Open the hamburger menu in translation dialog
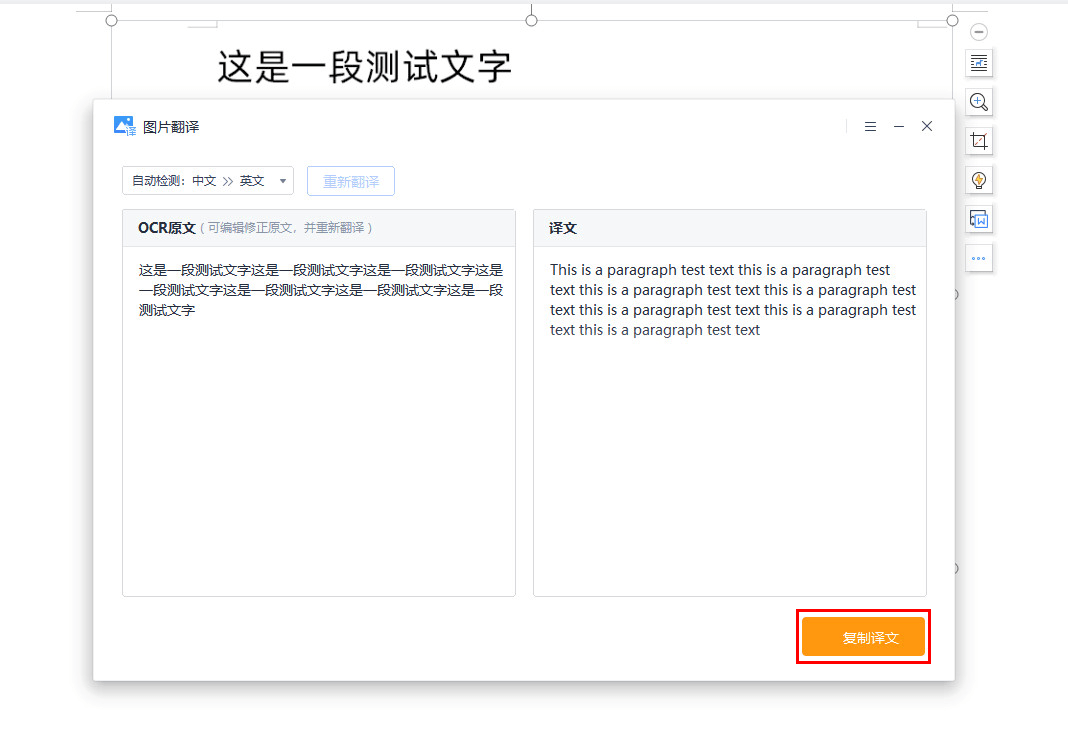 point(870,126)
